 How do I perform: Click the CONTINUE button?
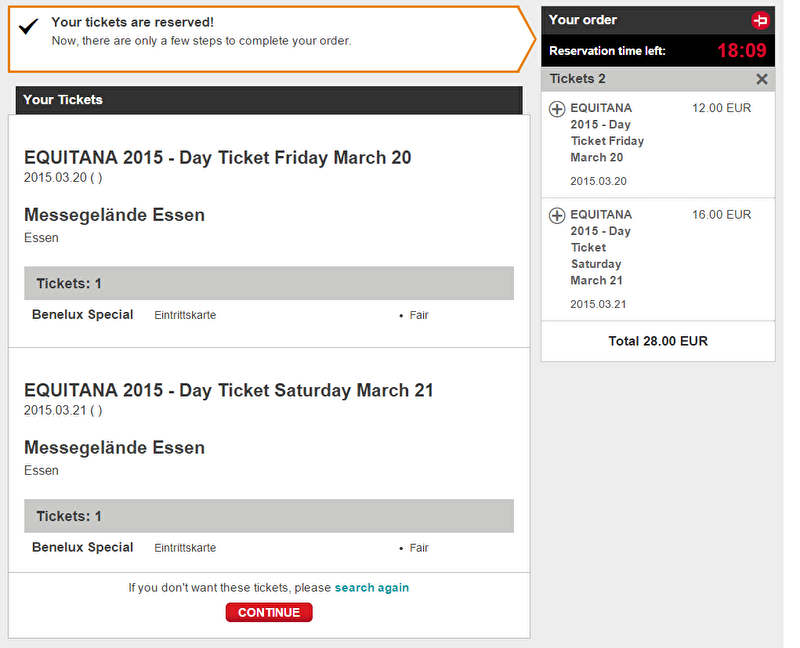pos(269,612)
